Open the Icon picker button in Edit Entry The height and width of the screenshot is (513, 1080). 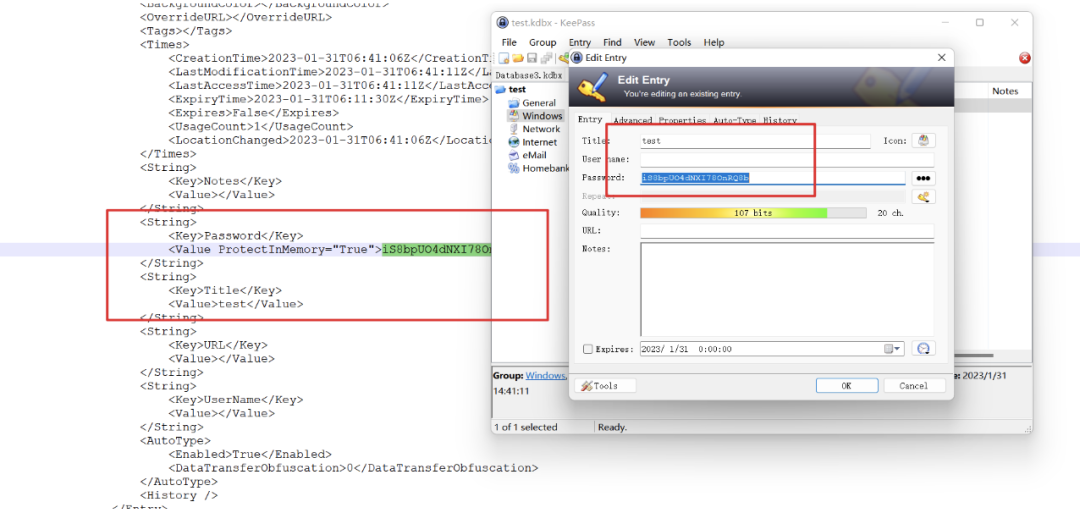click(924, 140)
